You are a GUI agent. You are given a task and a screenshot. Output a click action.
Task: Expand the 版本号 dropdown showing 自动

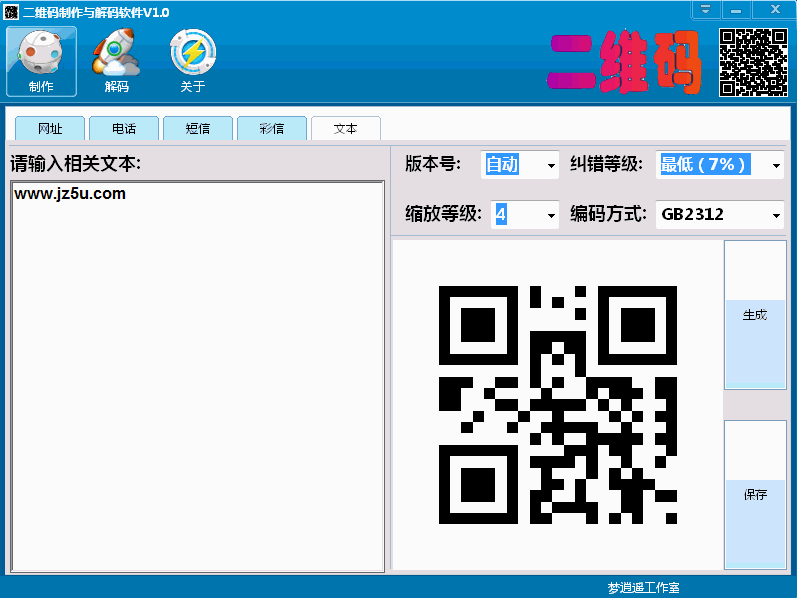tap(551, 165)
